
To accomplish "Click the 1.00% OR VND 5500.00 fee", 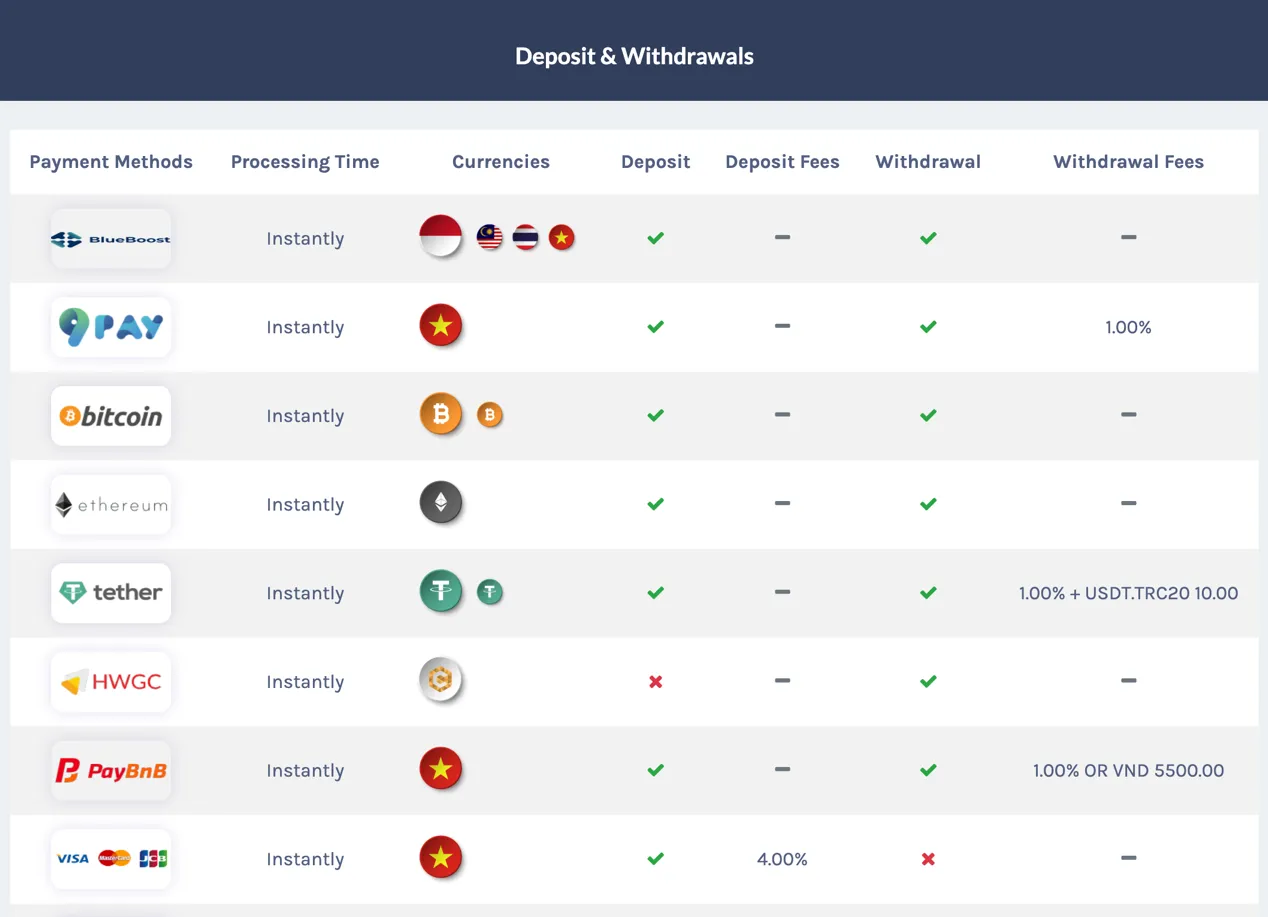I will (1129, 771).
